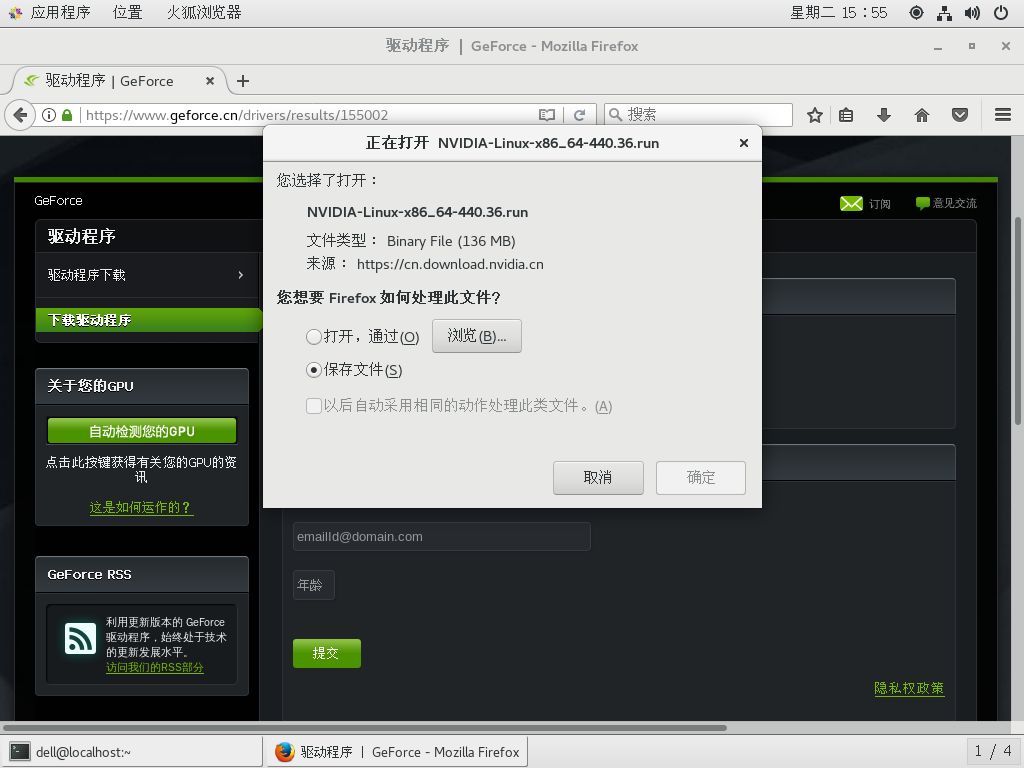The width and height of the screenshot is (1024, 768).
Task: Open the network status tray icon
Action: click(x=944, y=13)
